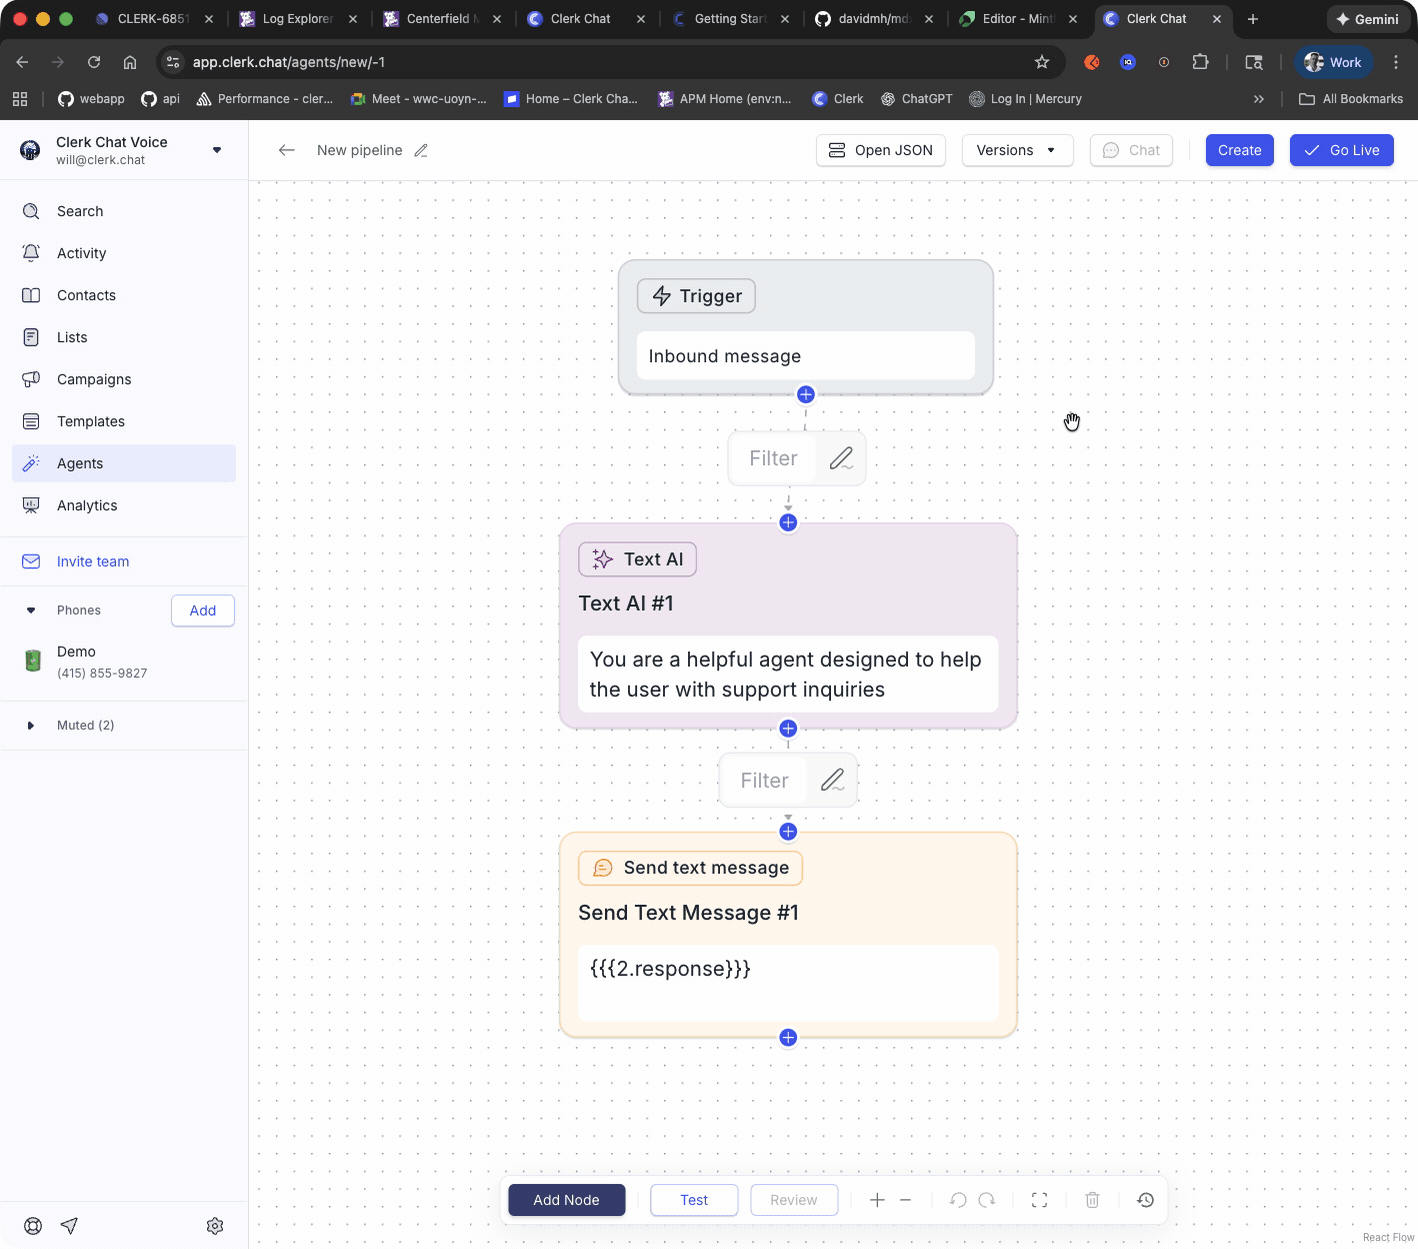
Task: Edit the first Filter via its pencil icon
Action: tap(841, 458)
